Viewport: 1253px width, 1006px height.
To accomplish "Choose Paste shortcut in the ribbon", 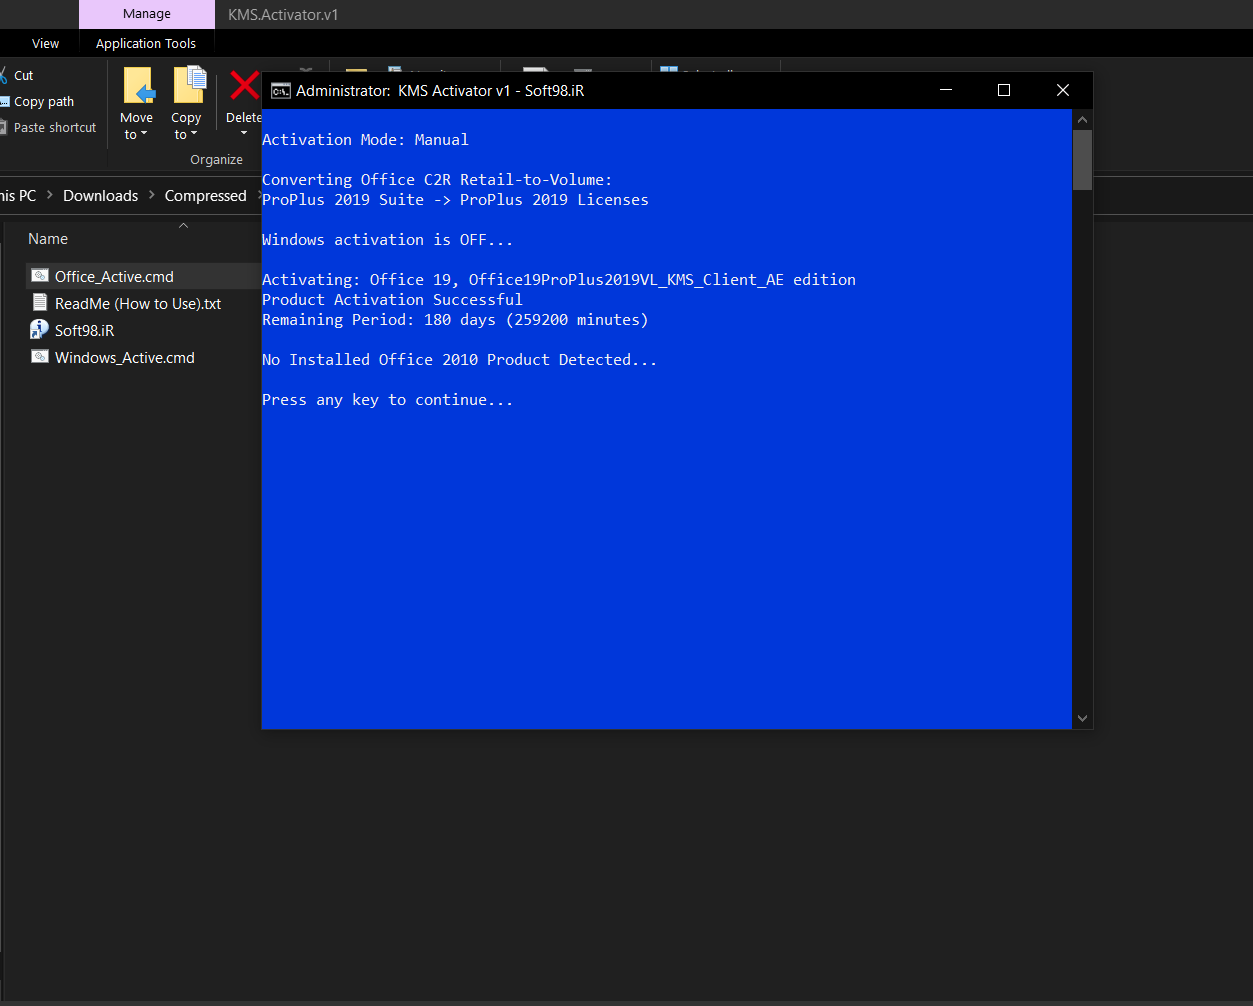I will click(48, 127).
